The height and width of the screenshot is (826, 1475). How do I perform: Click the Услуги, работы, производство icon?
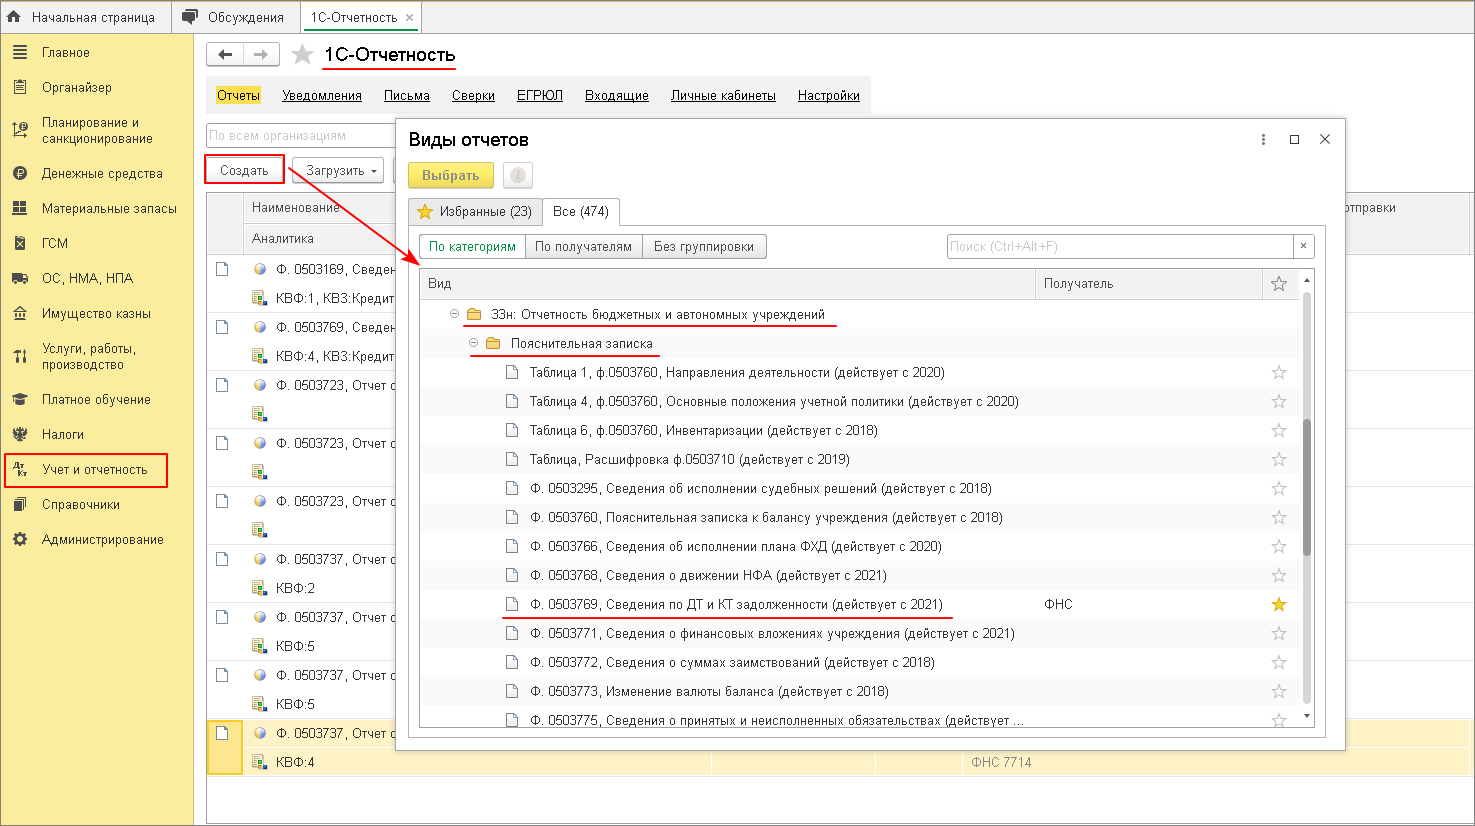(20, 356)
